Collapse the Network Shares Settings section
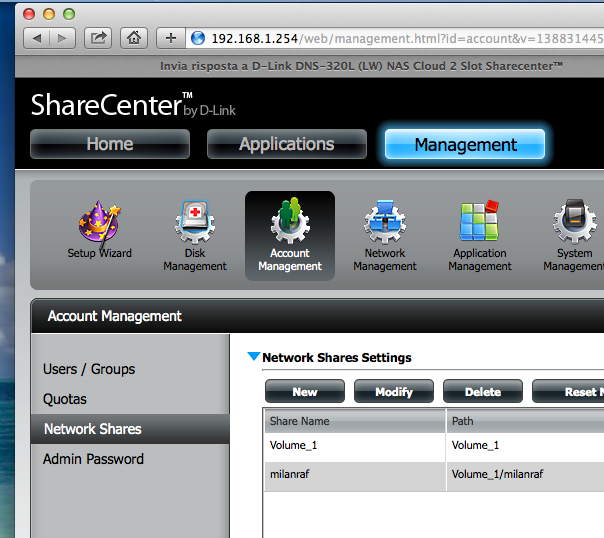The image size is (604, 538). (253, 356)
